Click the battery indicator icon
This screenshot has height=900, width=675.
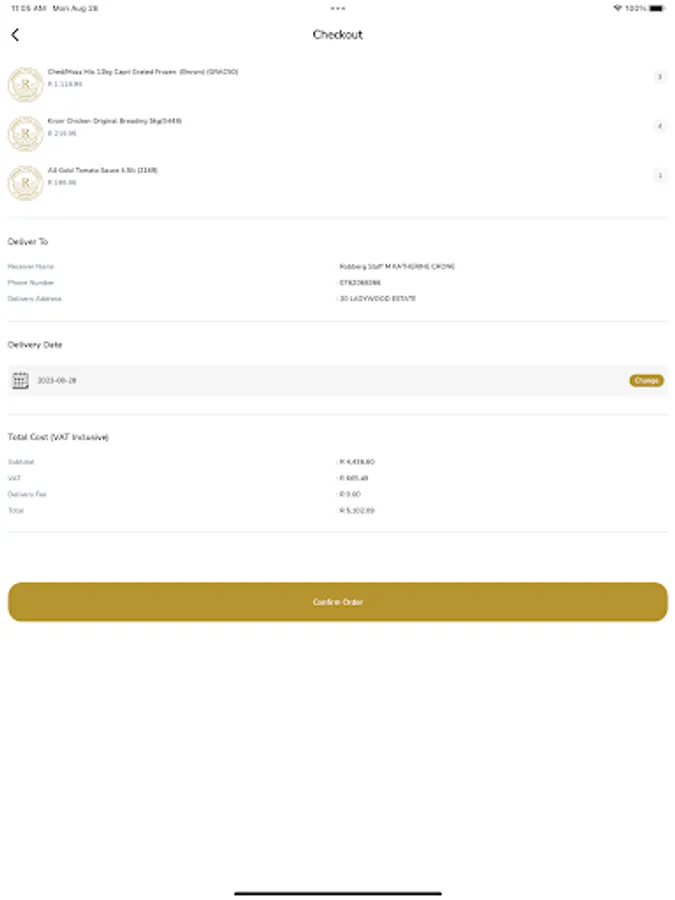coord(656,8)
